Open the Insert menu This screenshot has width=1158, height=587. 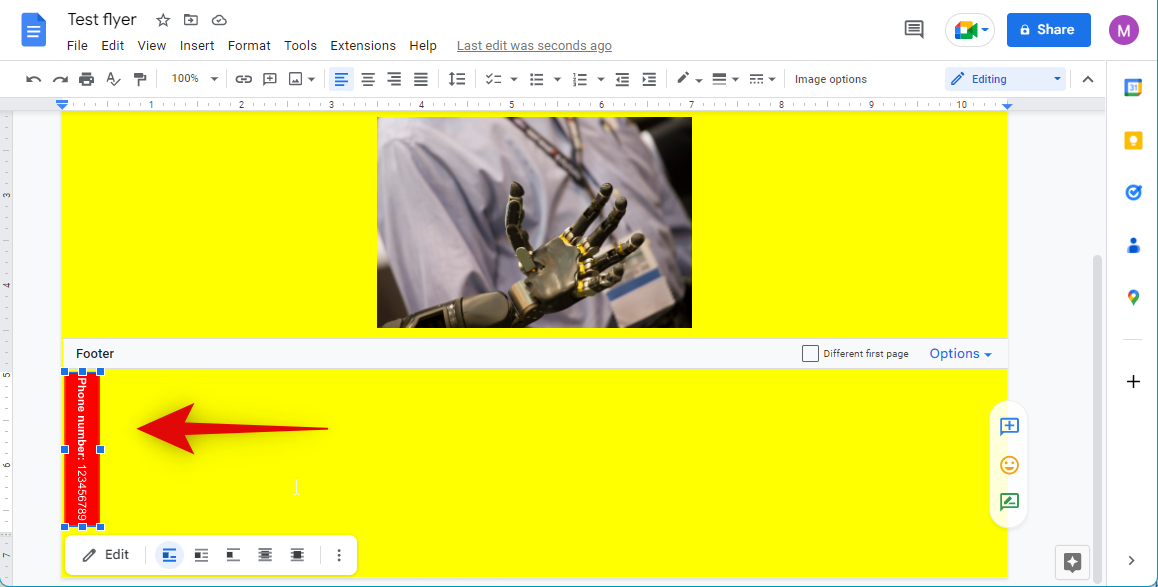[x=197, y=46]
